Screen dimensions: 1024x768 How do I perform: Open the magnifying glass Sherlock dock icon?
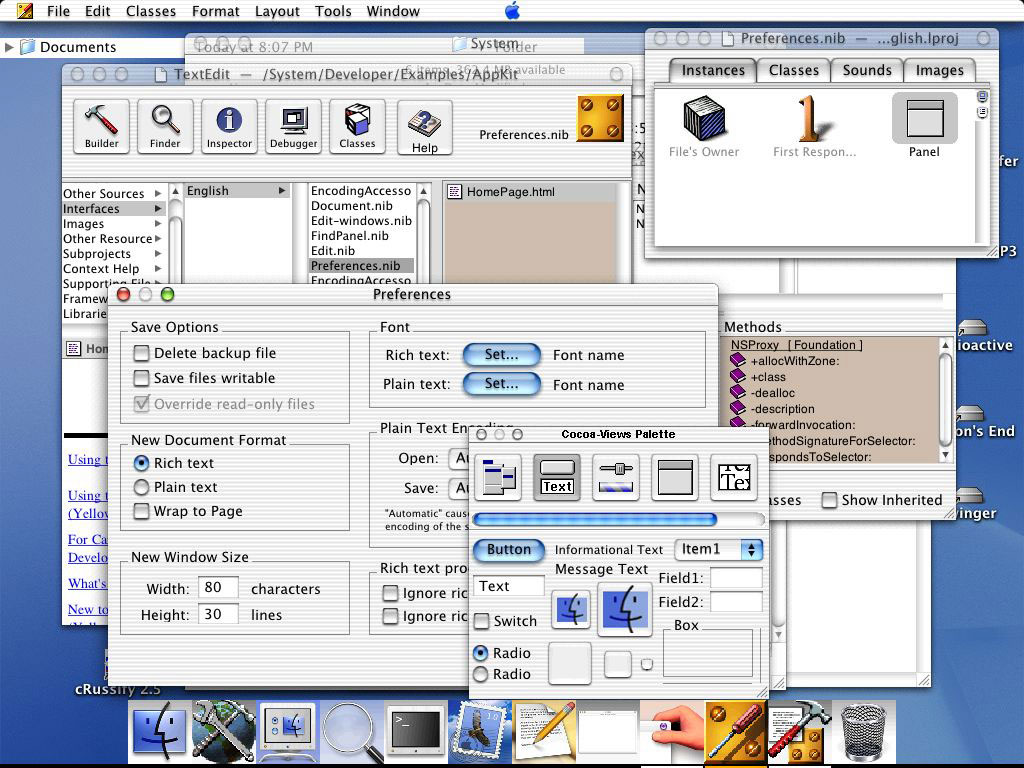352,732
